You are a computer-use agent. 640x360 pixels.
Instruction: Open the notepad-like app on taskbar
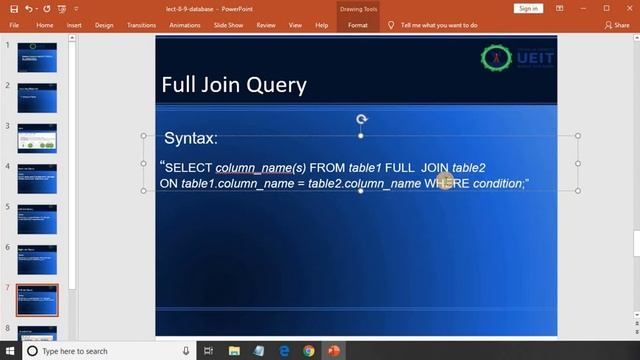[x=259, y=351]
